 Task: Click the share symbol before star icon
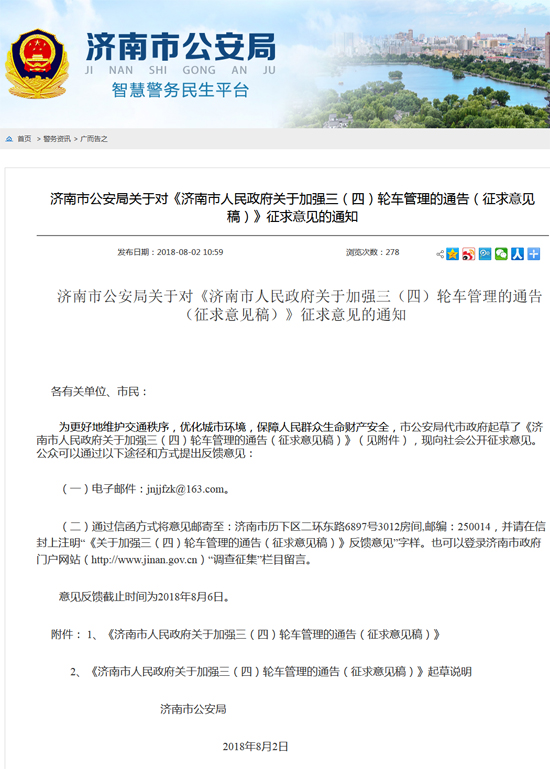coord(440,254)
